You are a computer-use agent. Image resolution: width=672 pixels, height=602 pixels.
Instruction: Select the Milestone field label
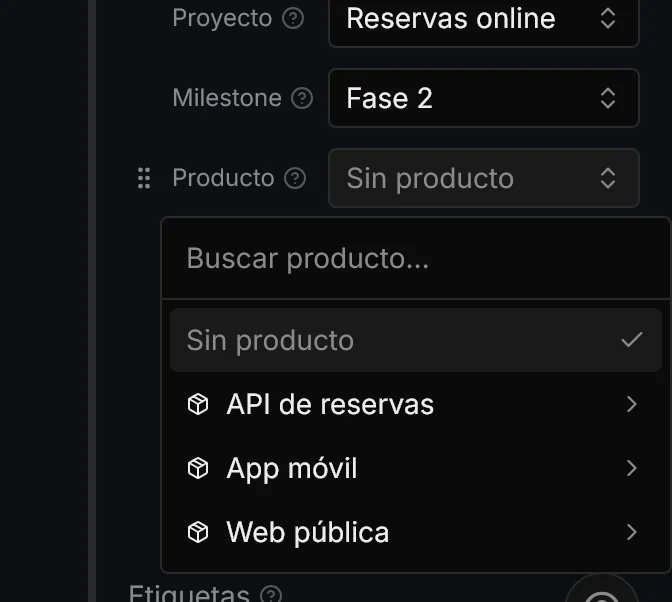tap(227, 98)
